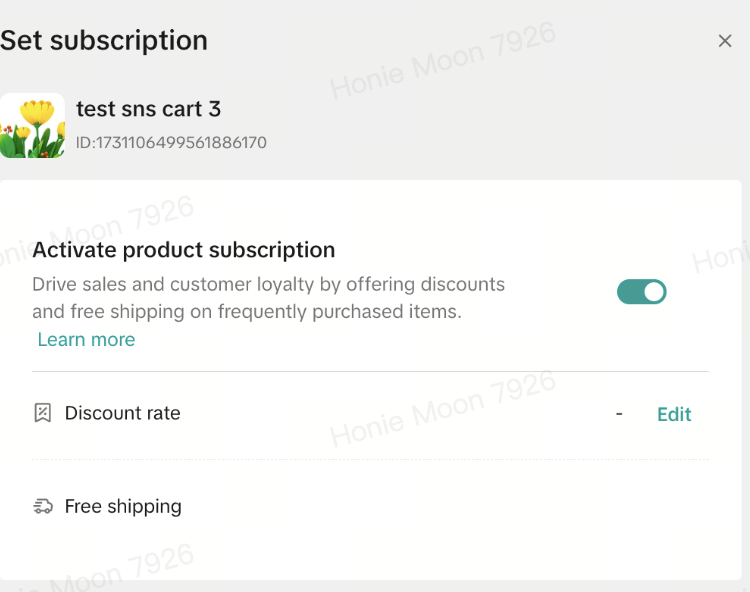Click the dash value beside Edit
This screenshot has width=750, height=592.
click(619, 413)
